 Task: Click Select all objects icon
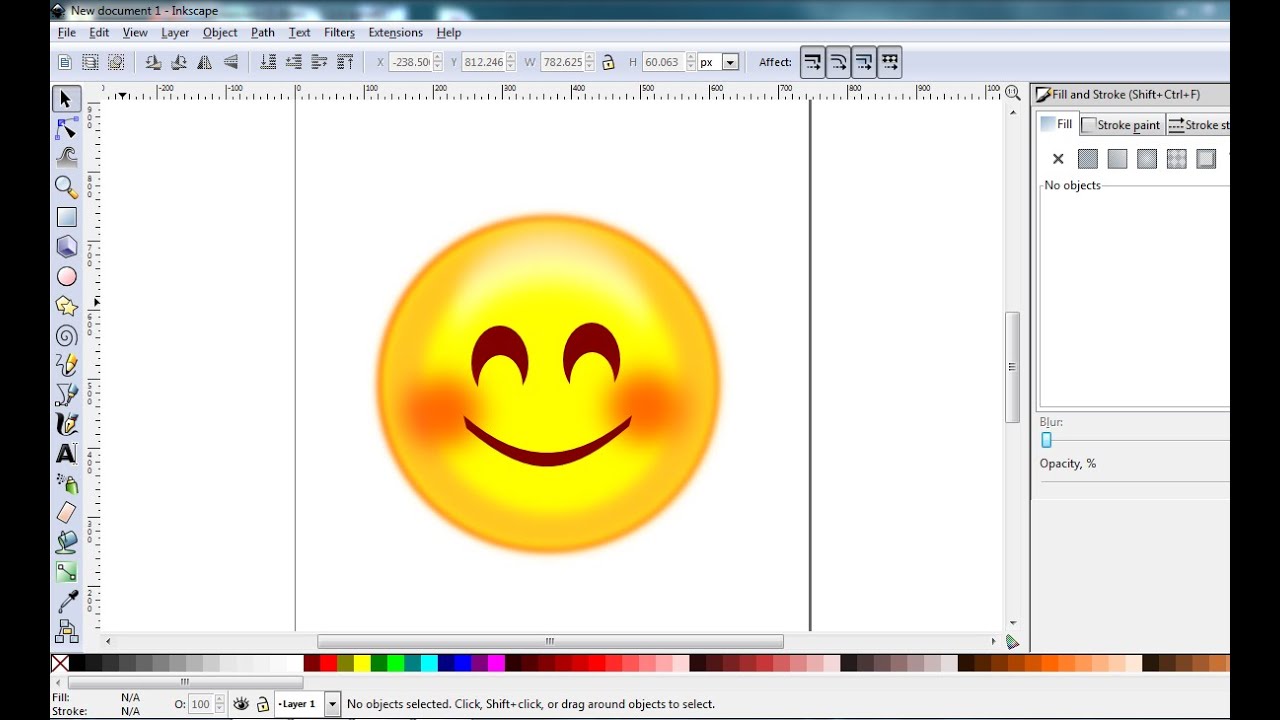click(x=65, y=62)
